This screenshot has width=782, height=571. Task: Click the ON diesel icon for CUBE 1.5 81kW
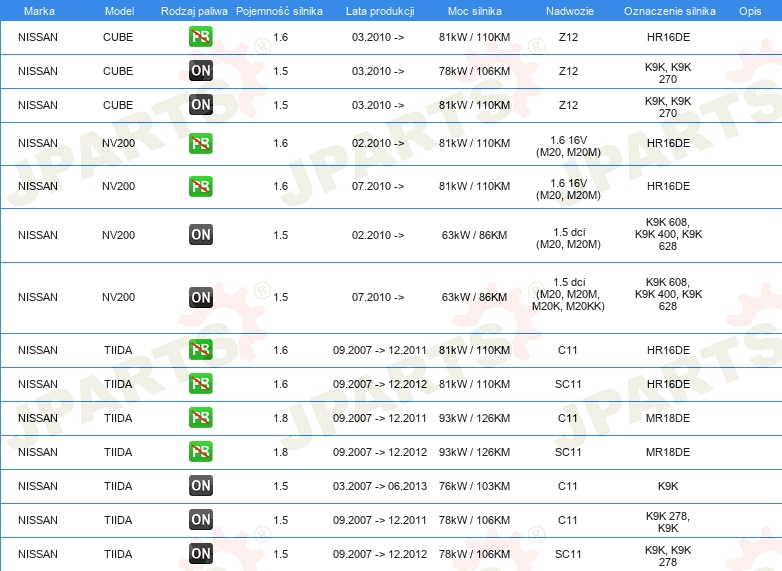click(200, 105)
